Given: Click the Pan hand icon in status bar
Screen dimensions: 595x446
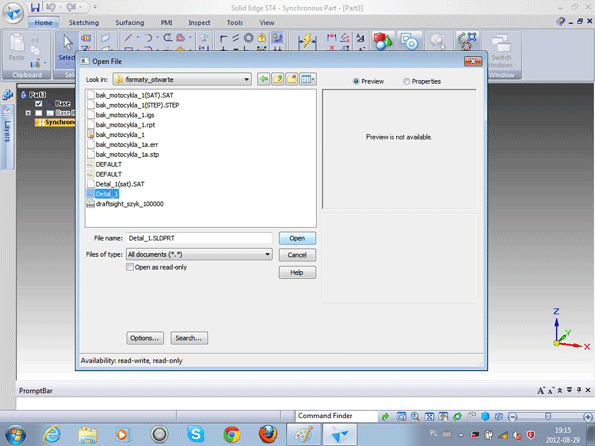Looking at the screenshot, I should (443, 416).
